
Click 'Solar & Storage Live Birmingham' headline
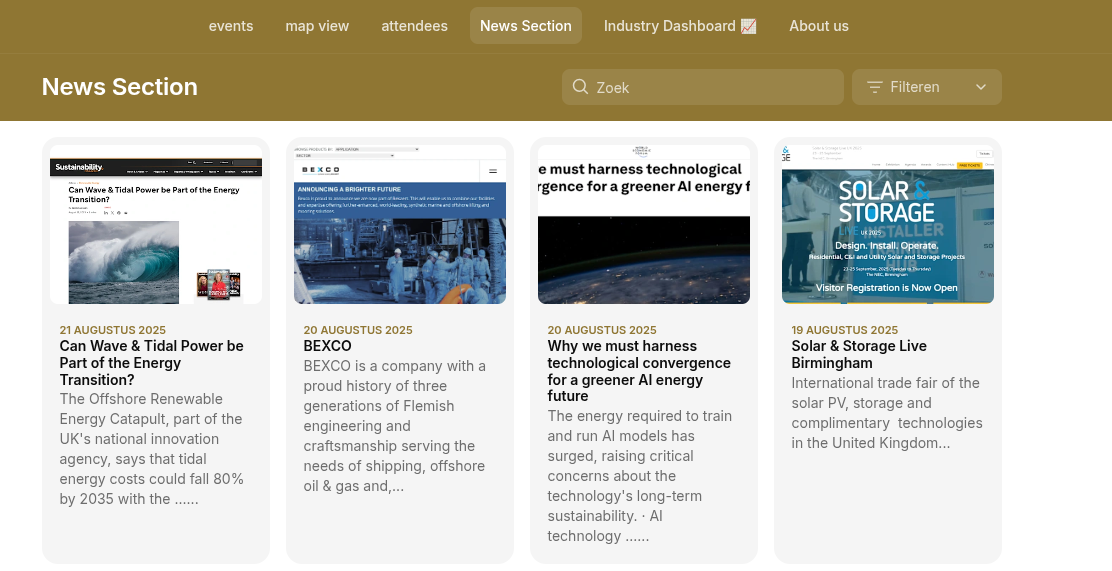point(859,355)
